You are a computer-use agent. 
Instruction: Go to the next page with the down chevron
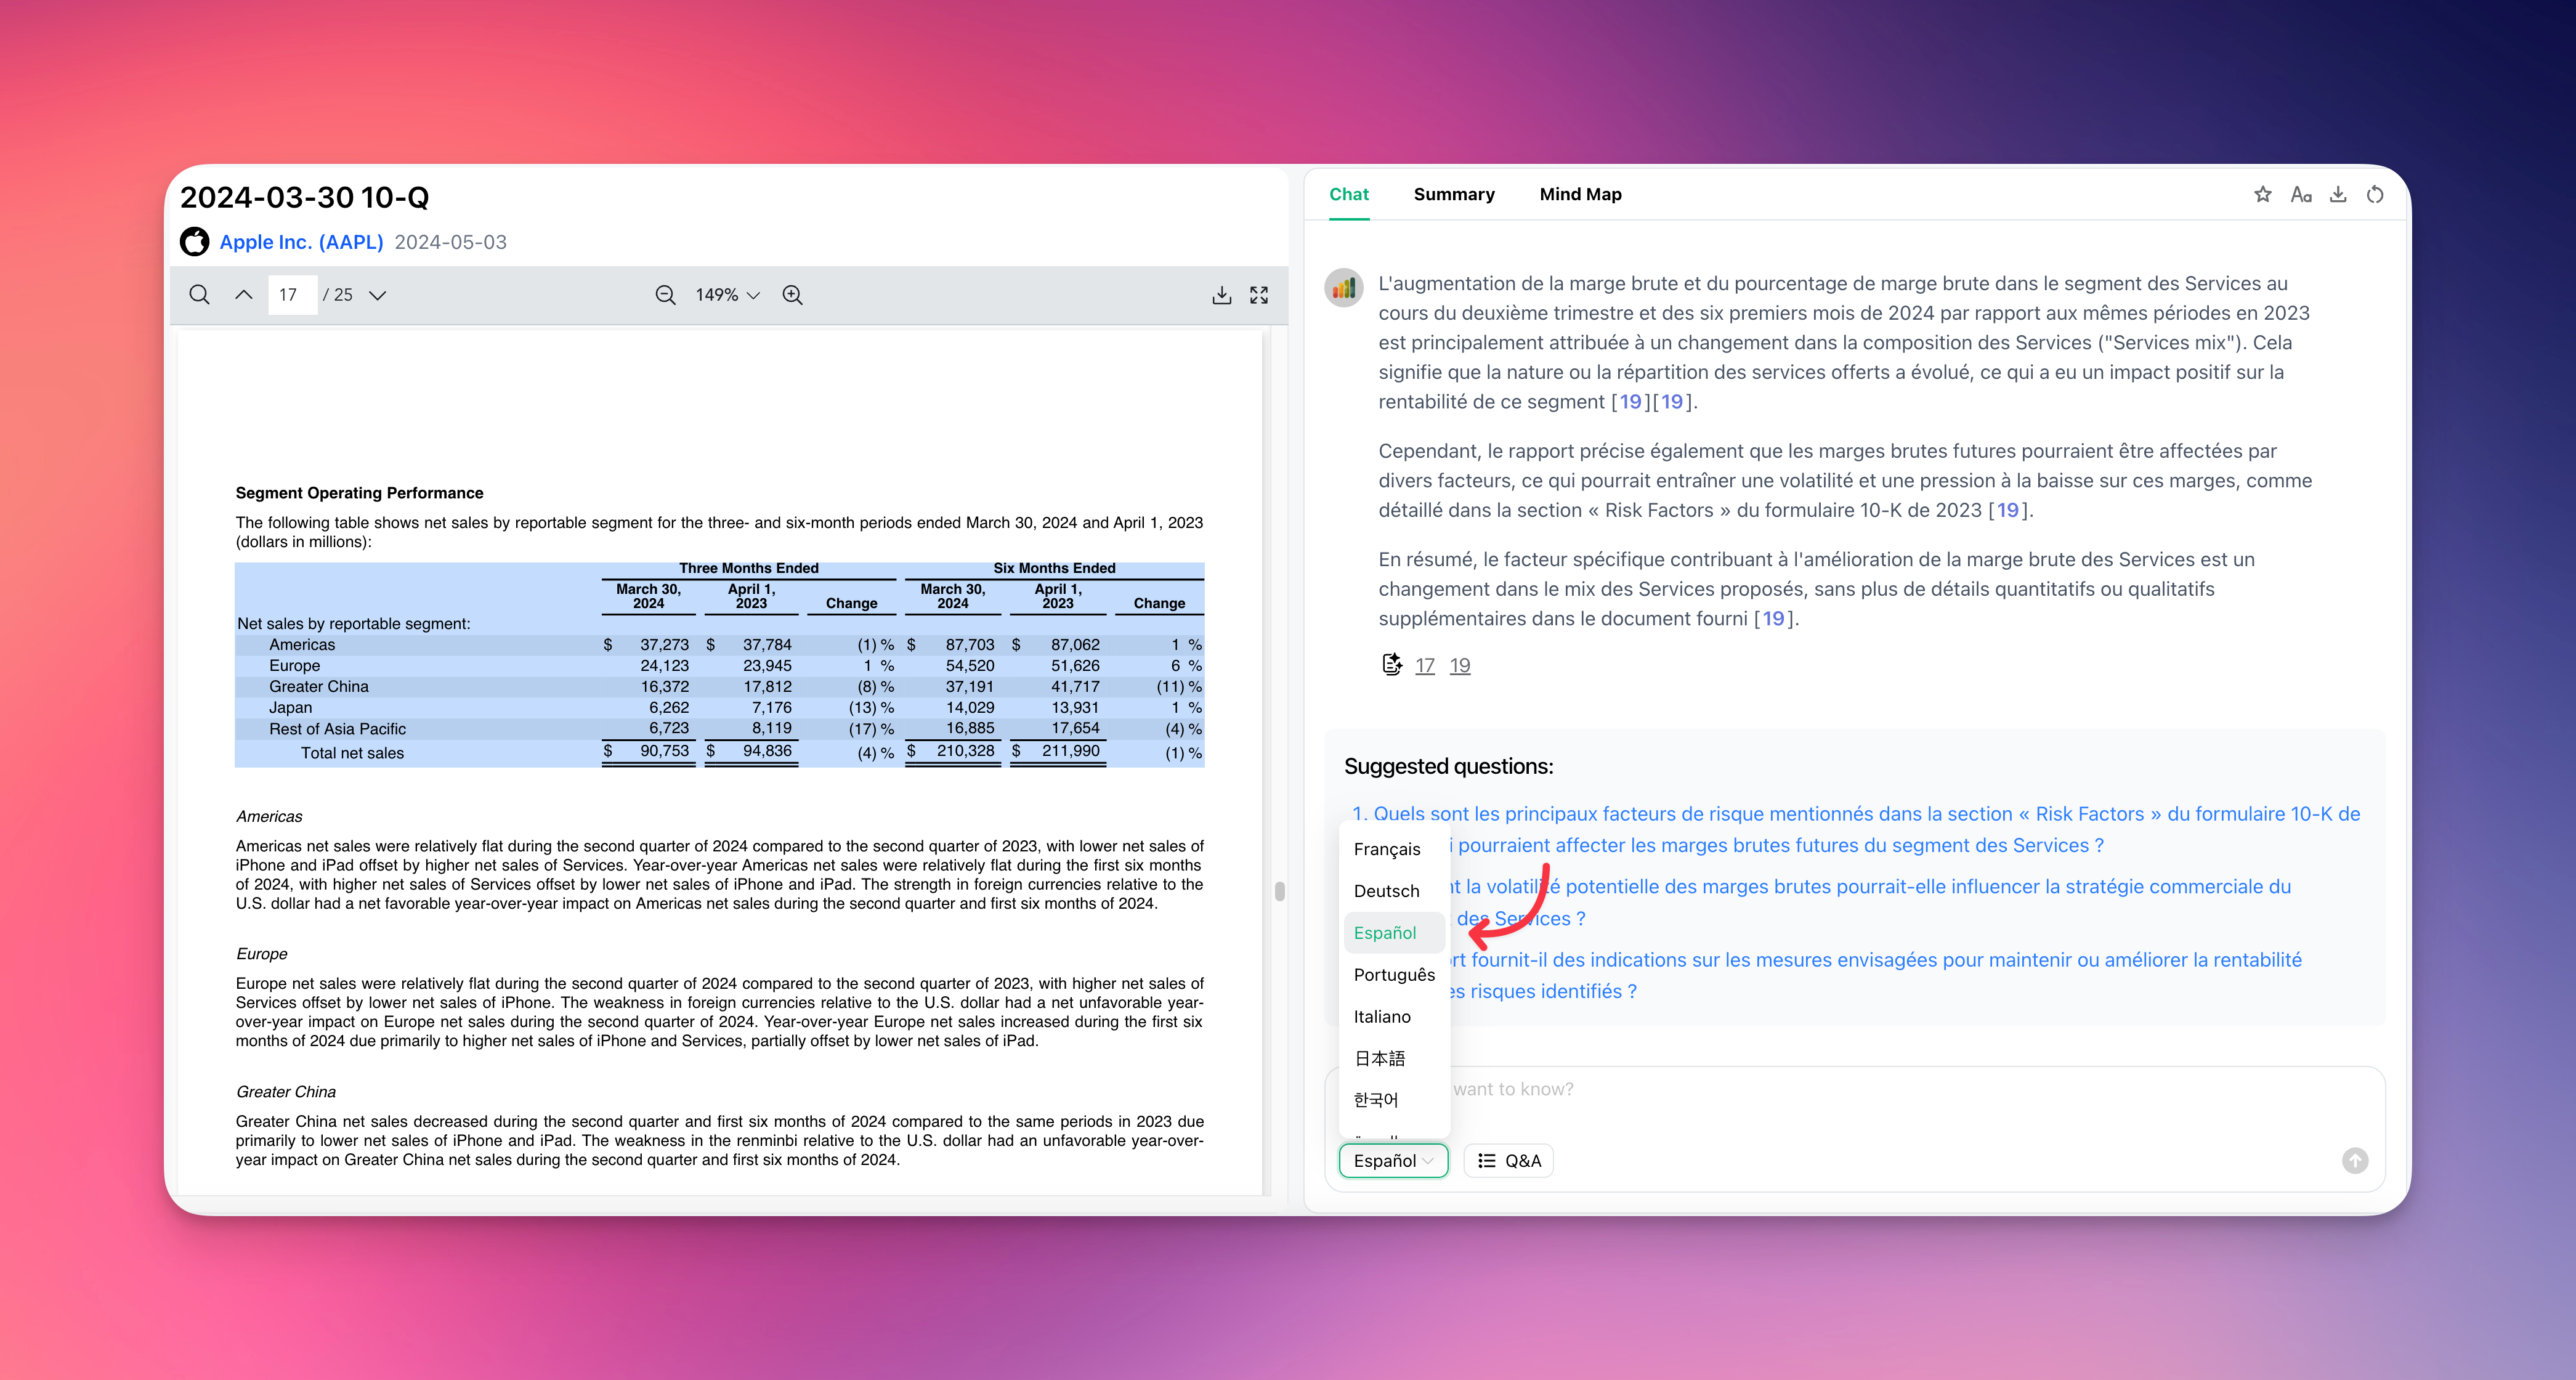click(x=378, y=295)
